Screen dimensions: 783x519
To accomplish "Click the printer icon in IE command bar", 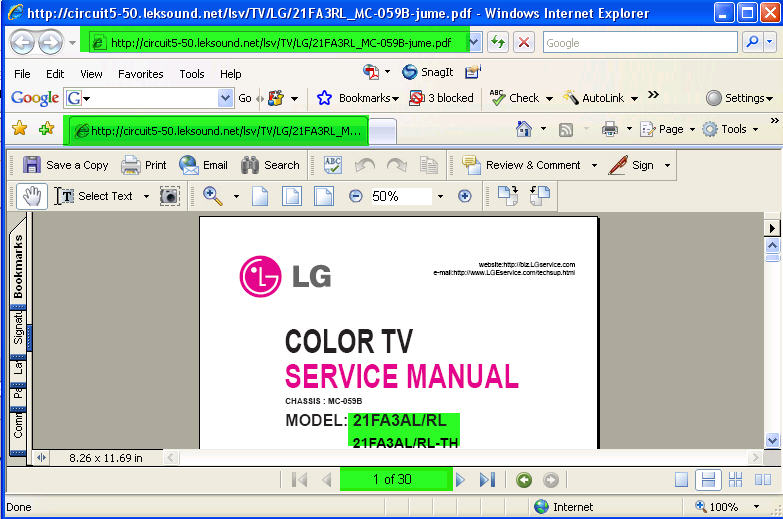I will [610, 129].
